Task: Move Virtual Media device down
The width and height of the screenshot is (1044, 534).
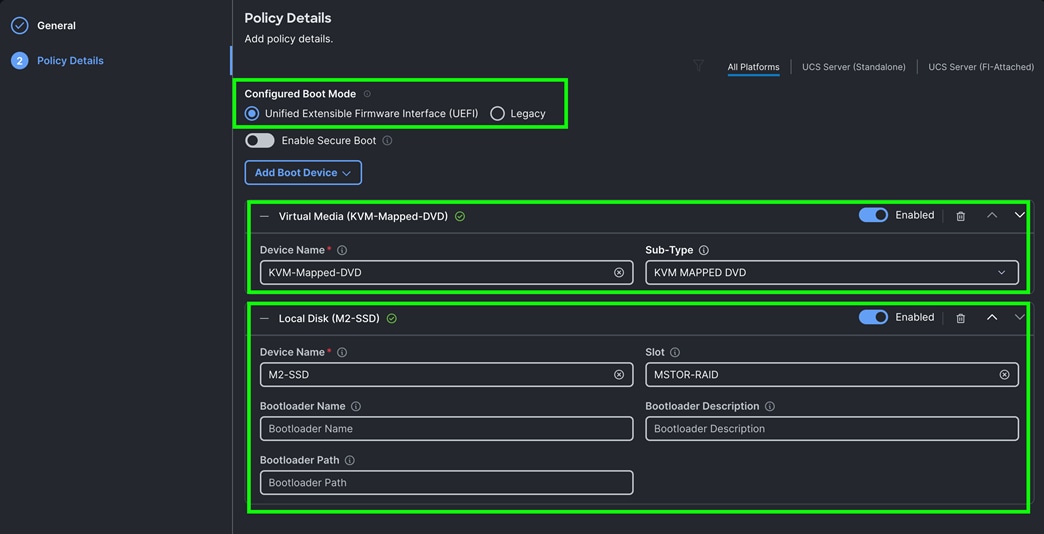Action: pyautogui.click(x=1019, y=215)
